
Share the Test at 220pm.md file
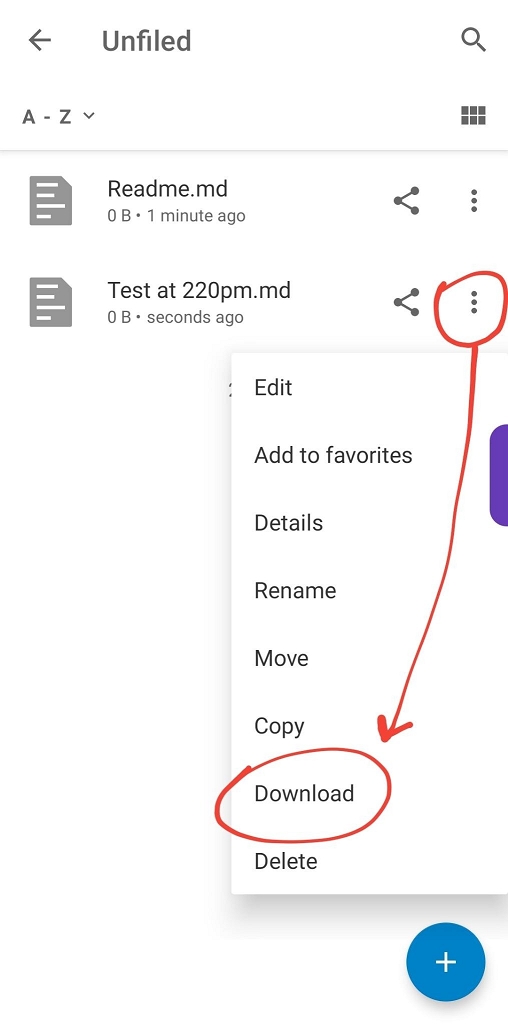point(406,302)
